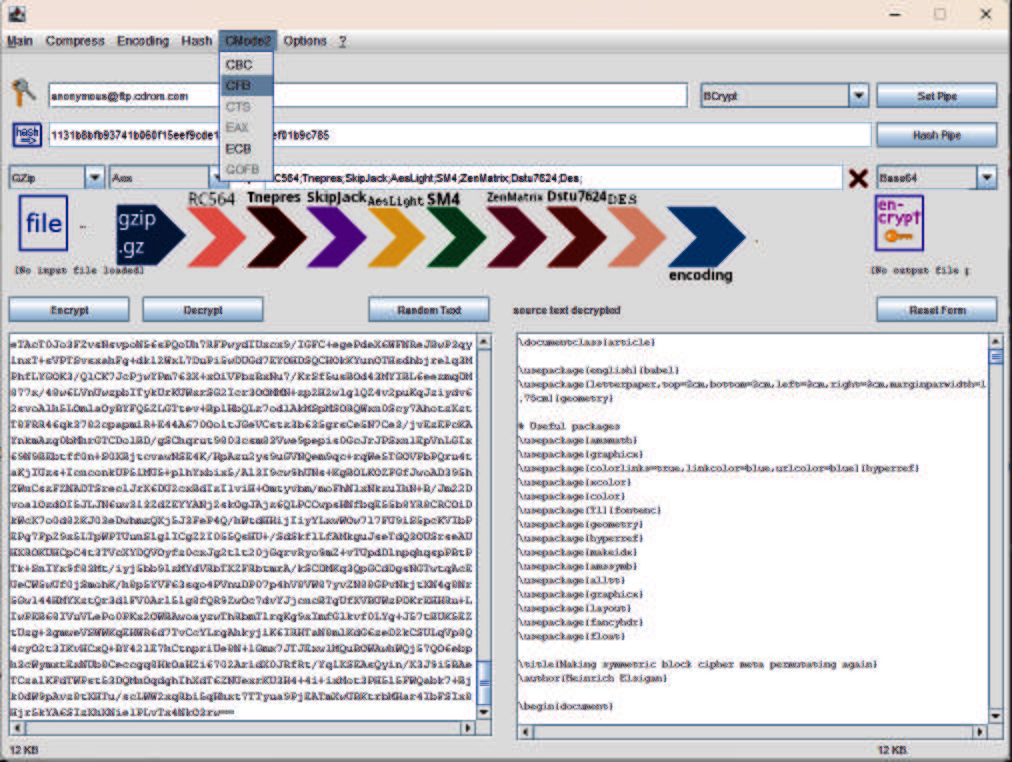The height and width of the screenshot is (762, 1012).
Task: Open the Compress menu
Action: [75, 41]
